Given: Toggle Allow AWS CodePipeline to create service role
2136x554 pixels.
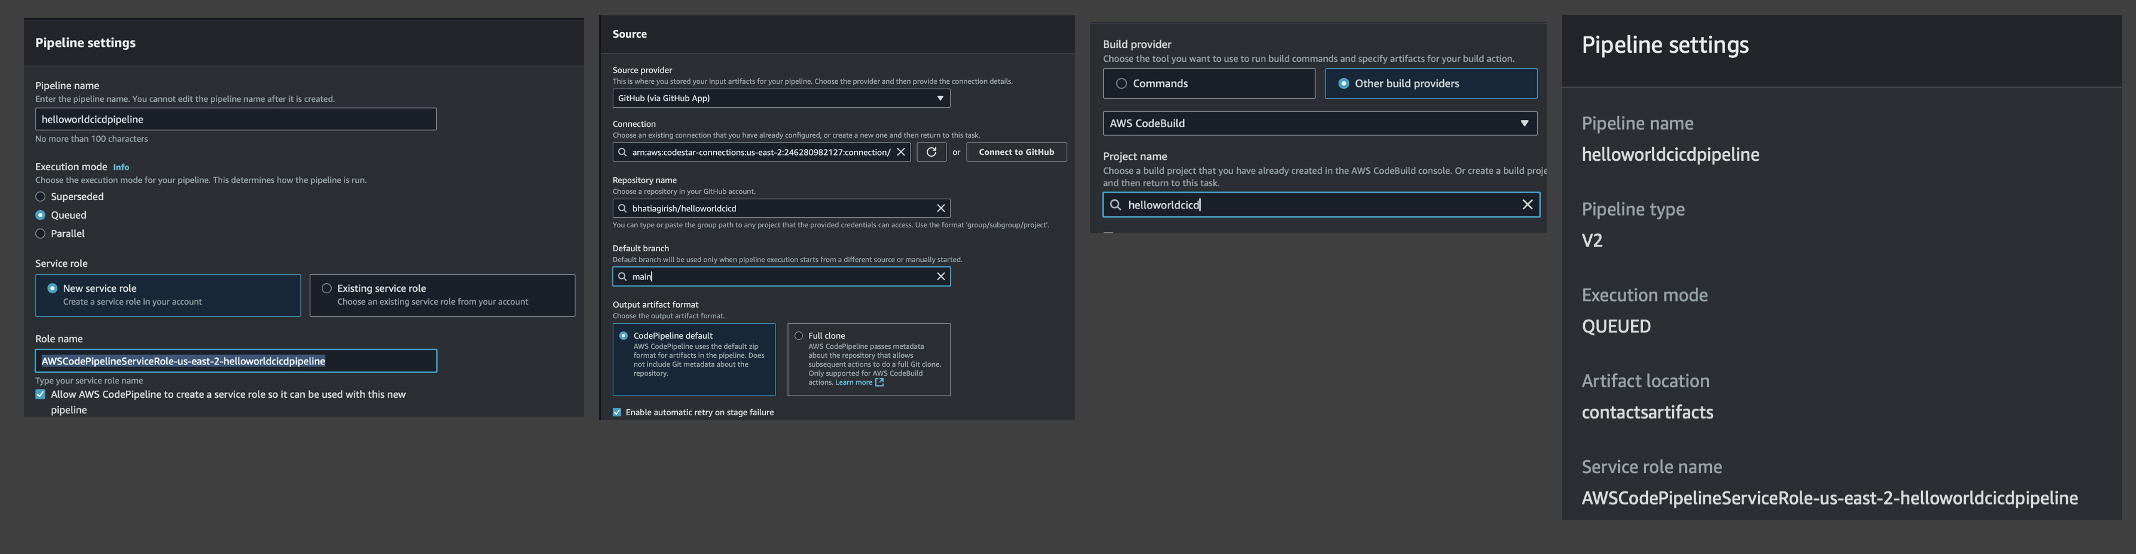Looking at the screenshot, I should (x=41, y=394).
